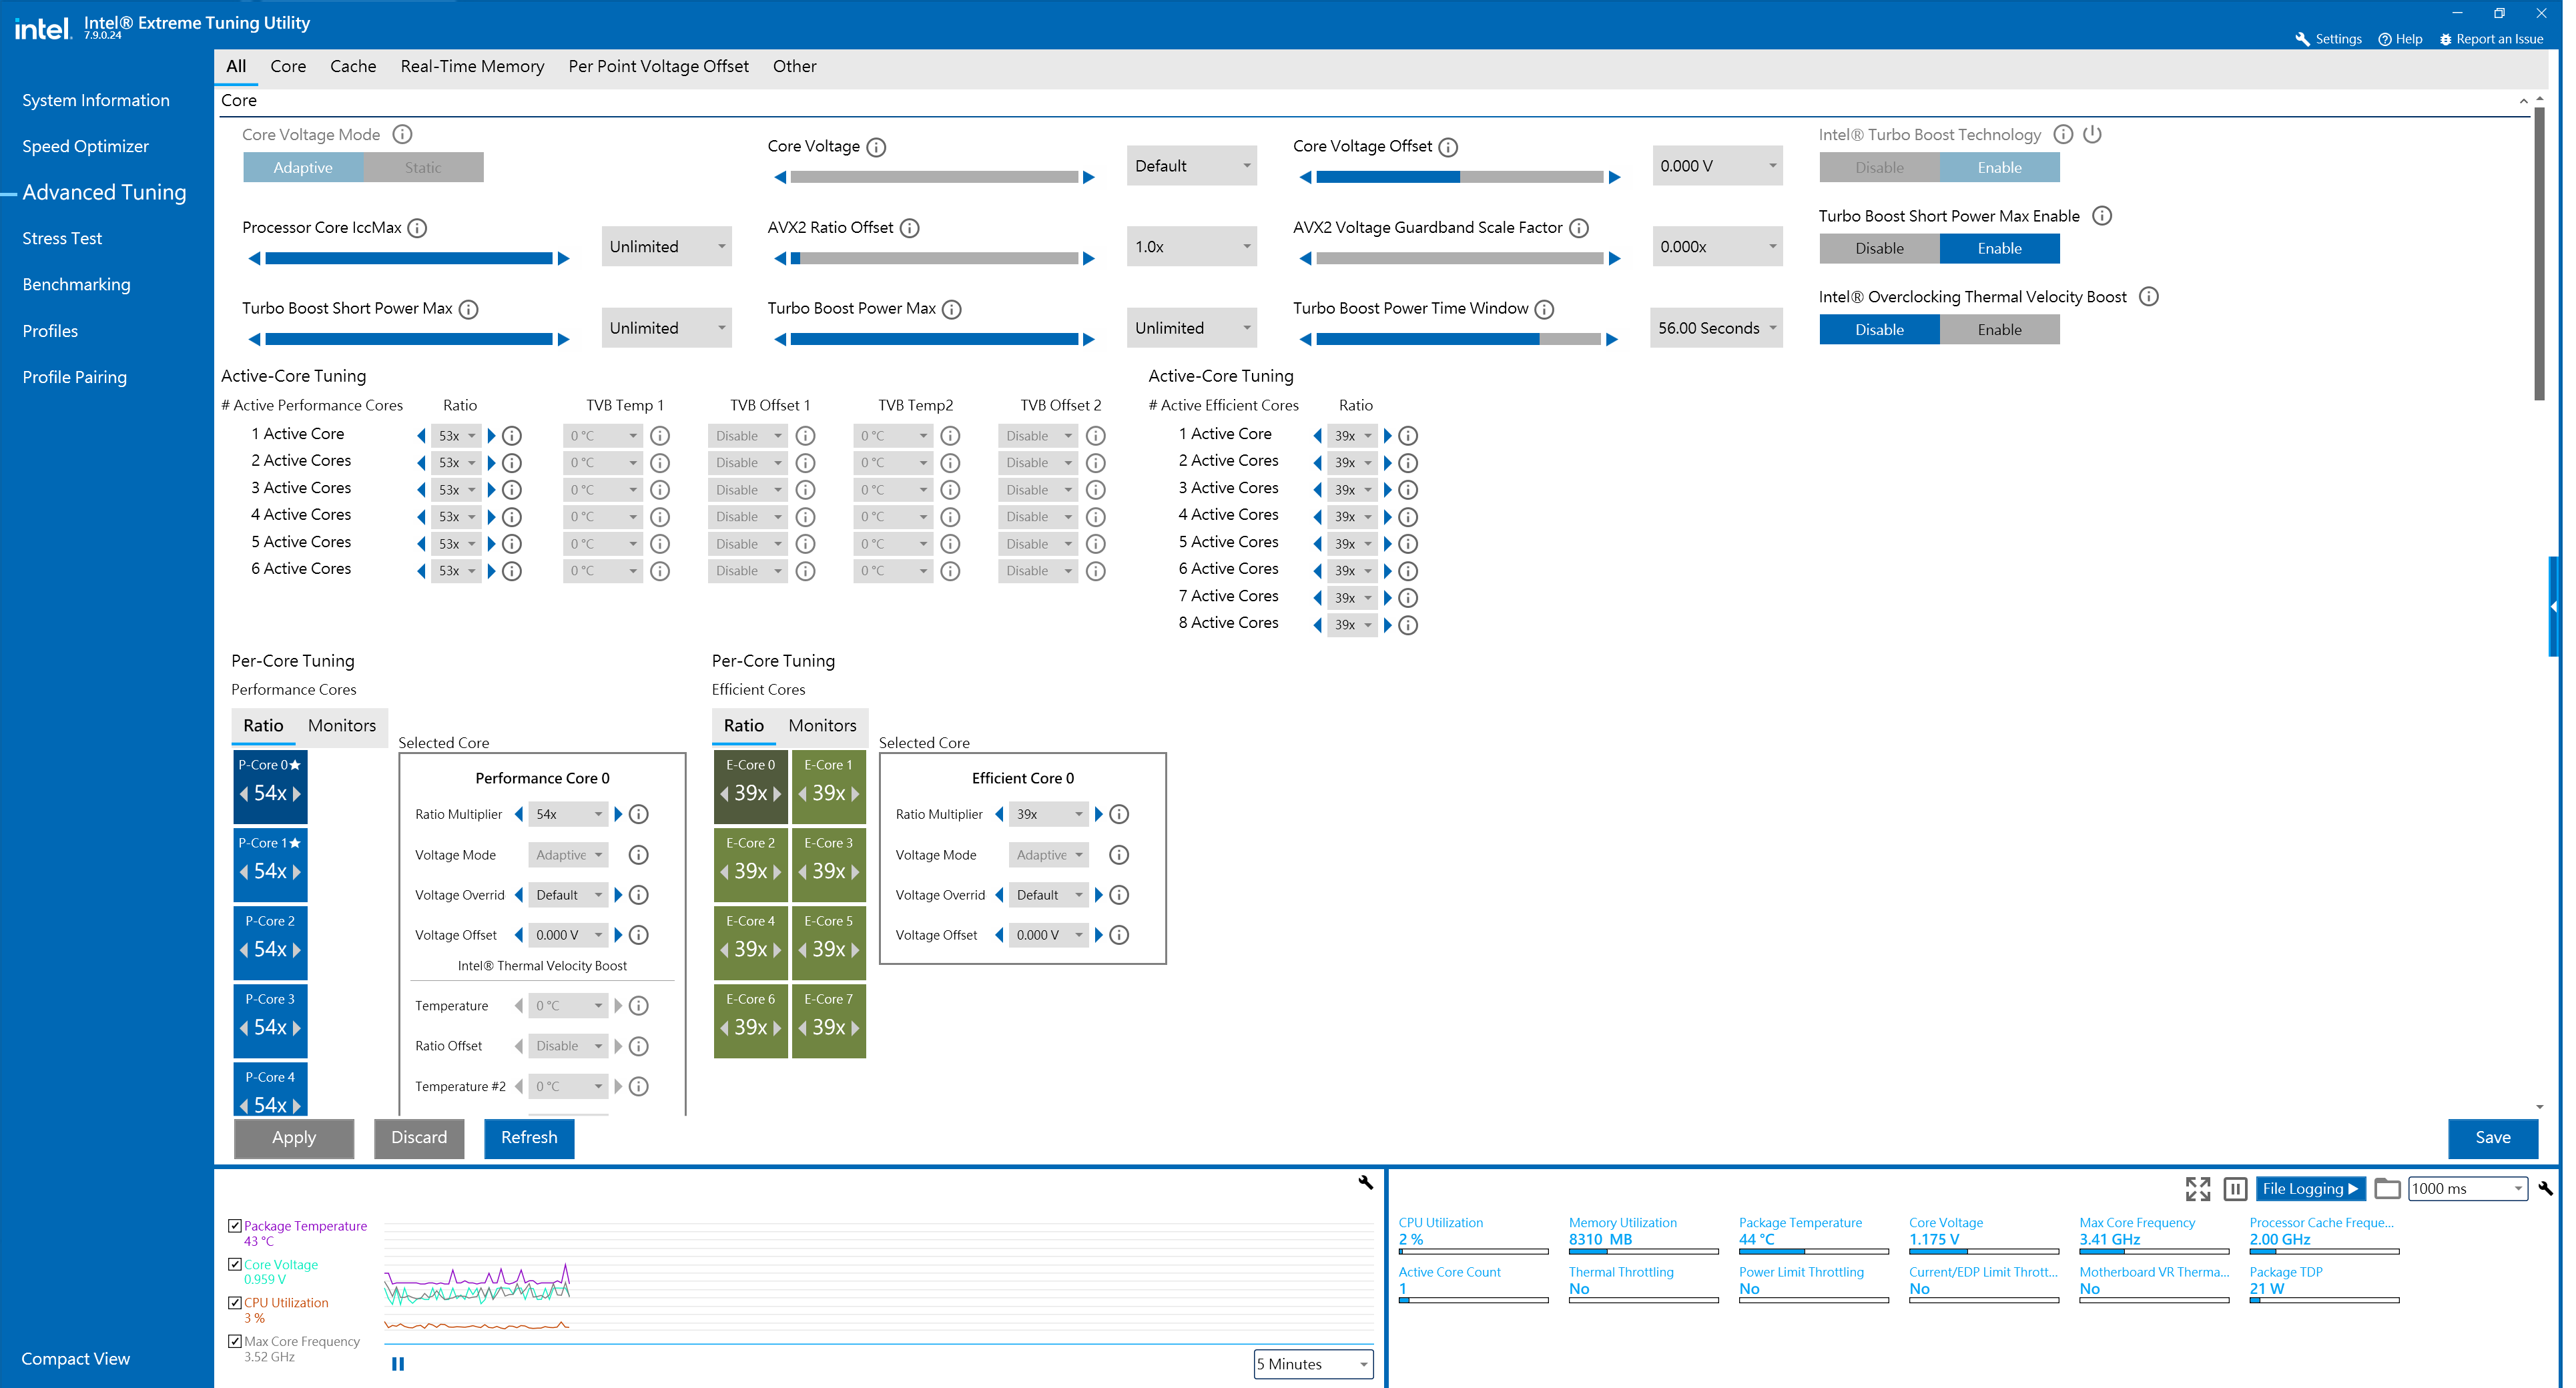
Task: Open Performance Cores Monitors tab
Action: point(342,725)
